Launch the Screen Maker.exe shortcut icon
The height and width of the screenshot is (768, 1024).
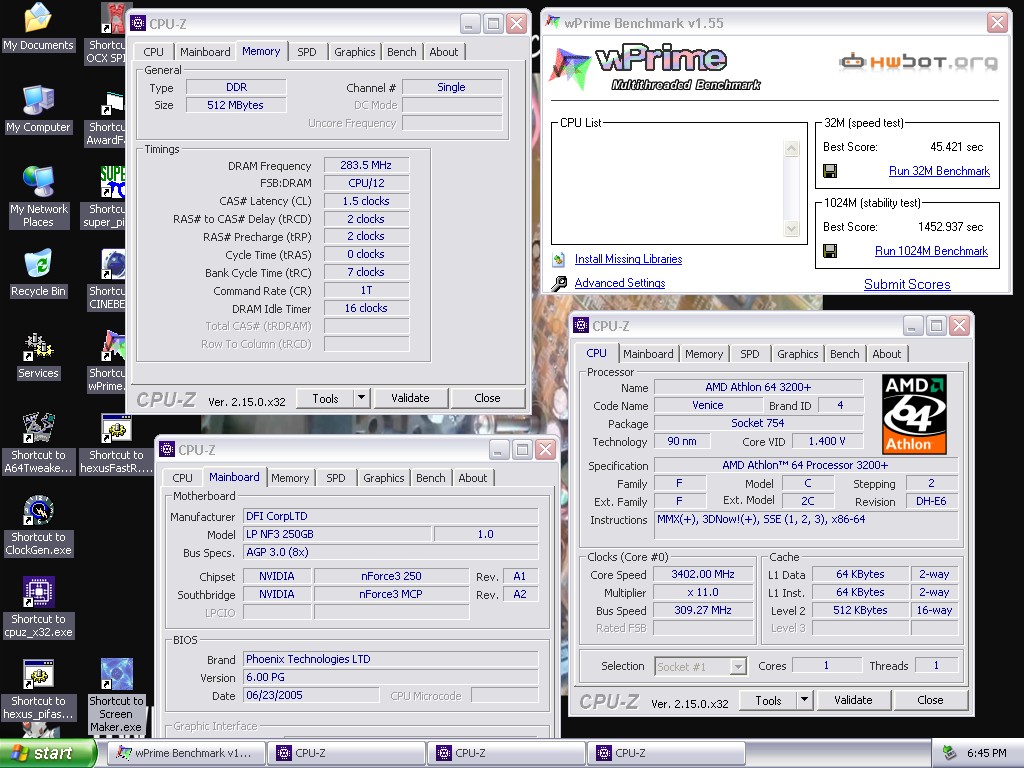[116, 675]
